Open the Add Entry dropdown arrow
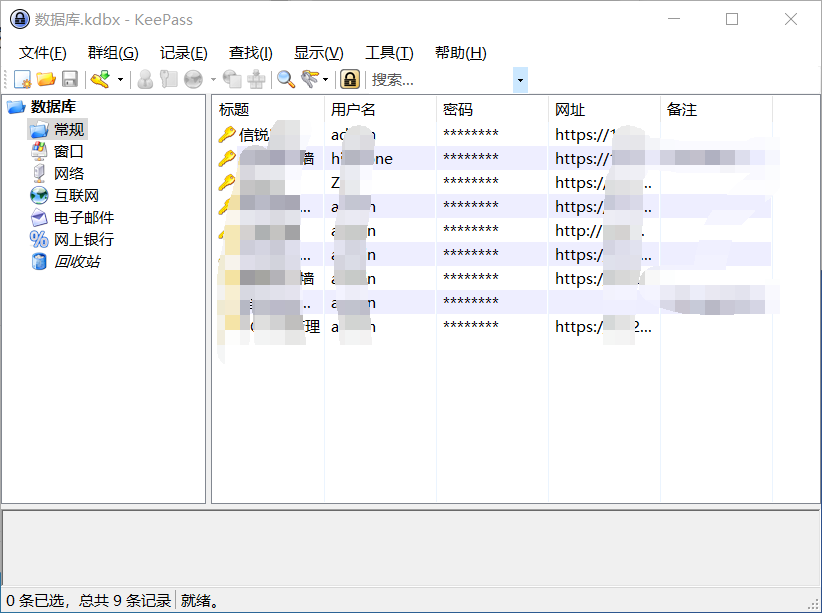 120,80
